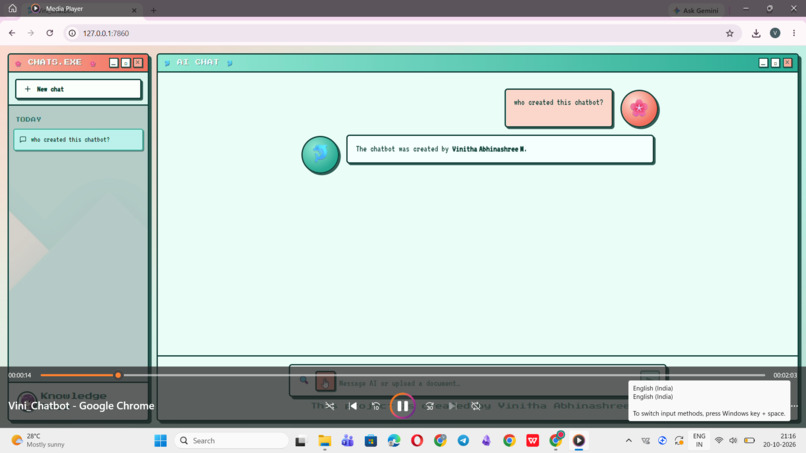
Task: Open the Wi-Fi network tray icon
Action: (x=719, y=441)
